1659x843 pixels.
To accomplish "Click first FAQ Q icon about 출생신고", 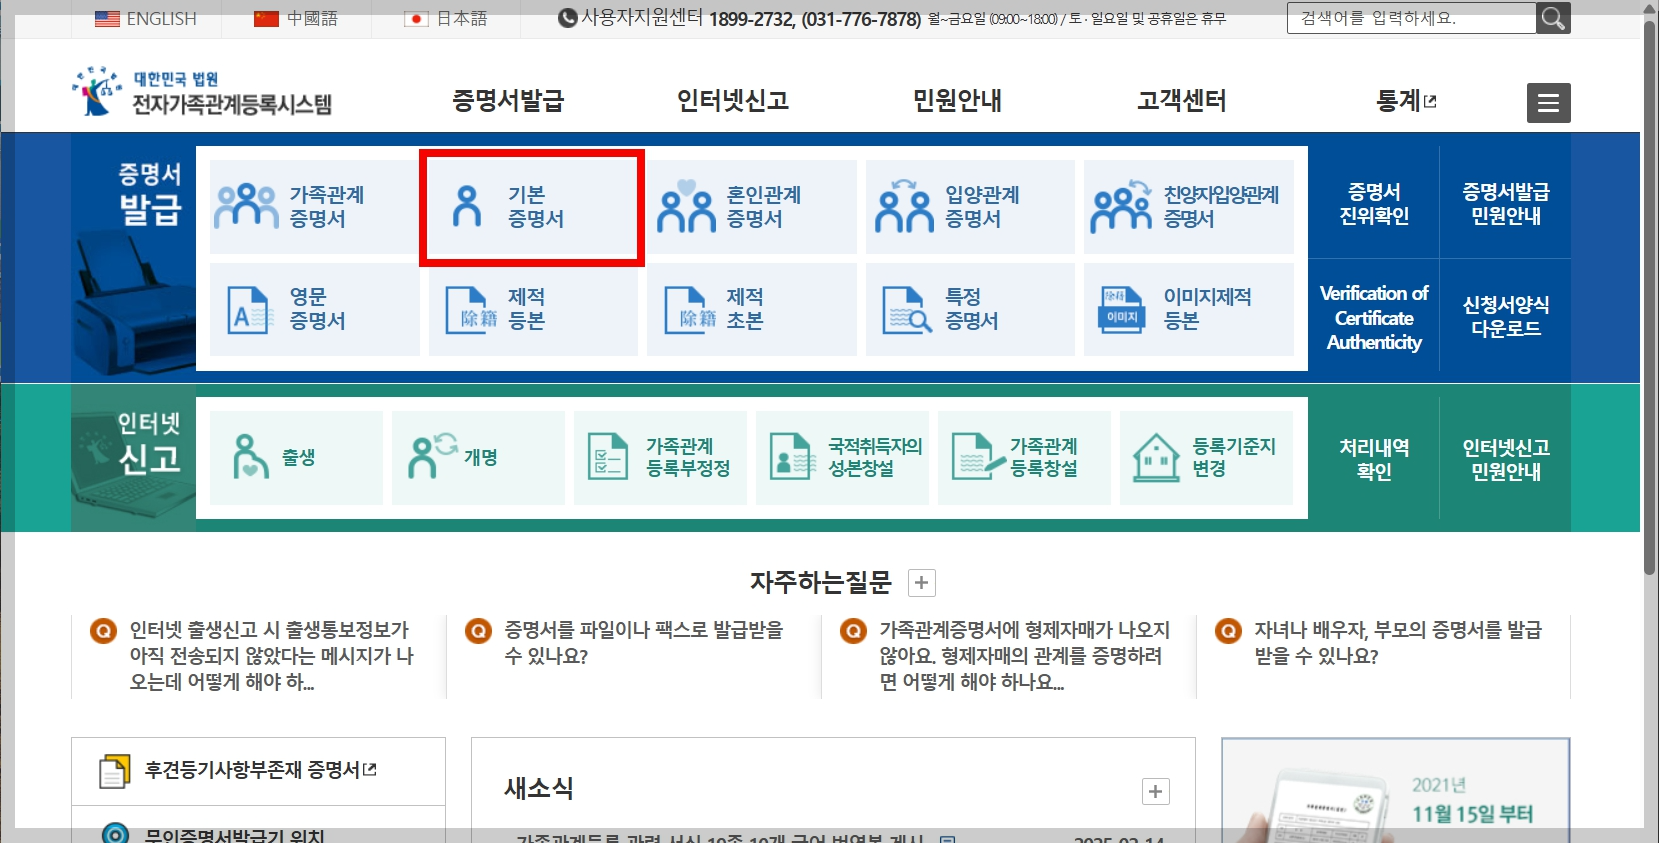I will (104, 631).
